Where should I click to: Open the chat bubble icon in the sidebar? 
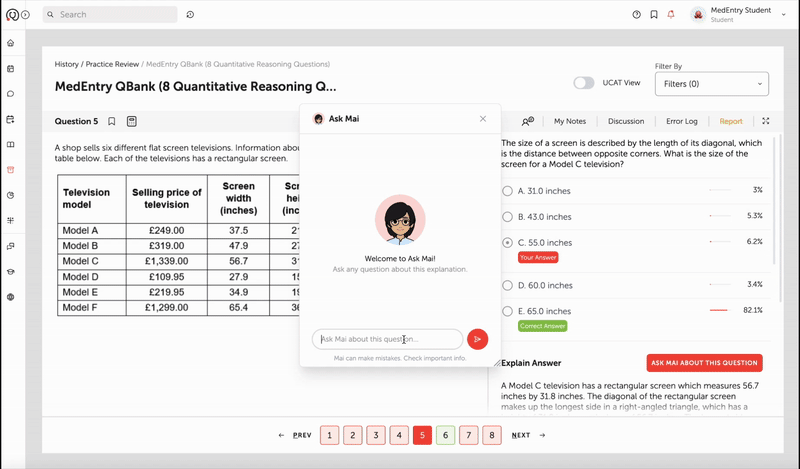(11, 94)
